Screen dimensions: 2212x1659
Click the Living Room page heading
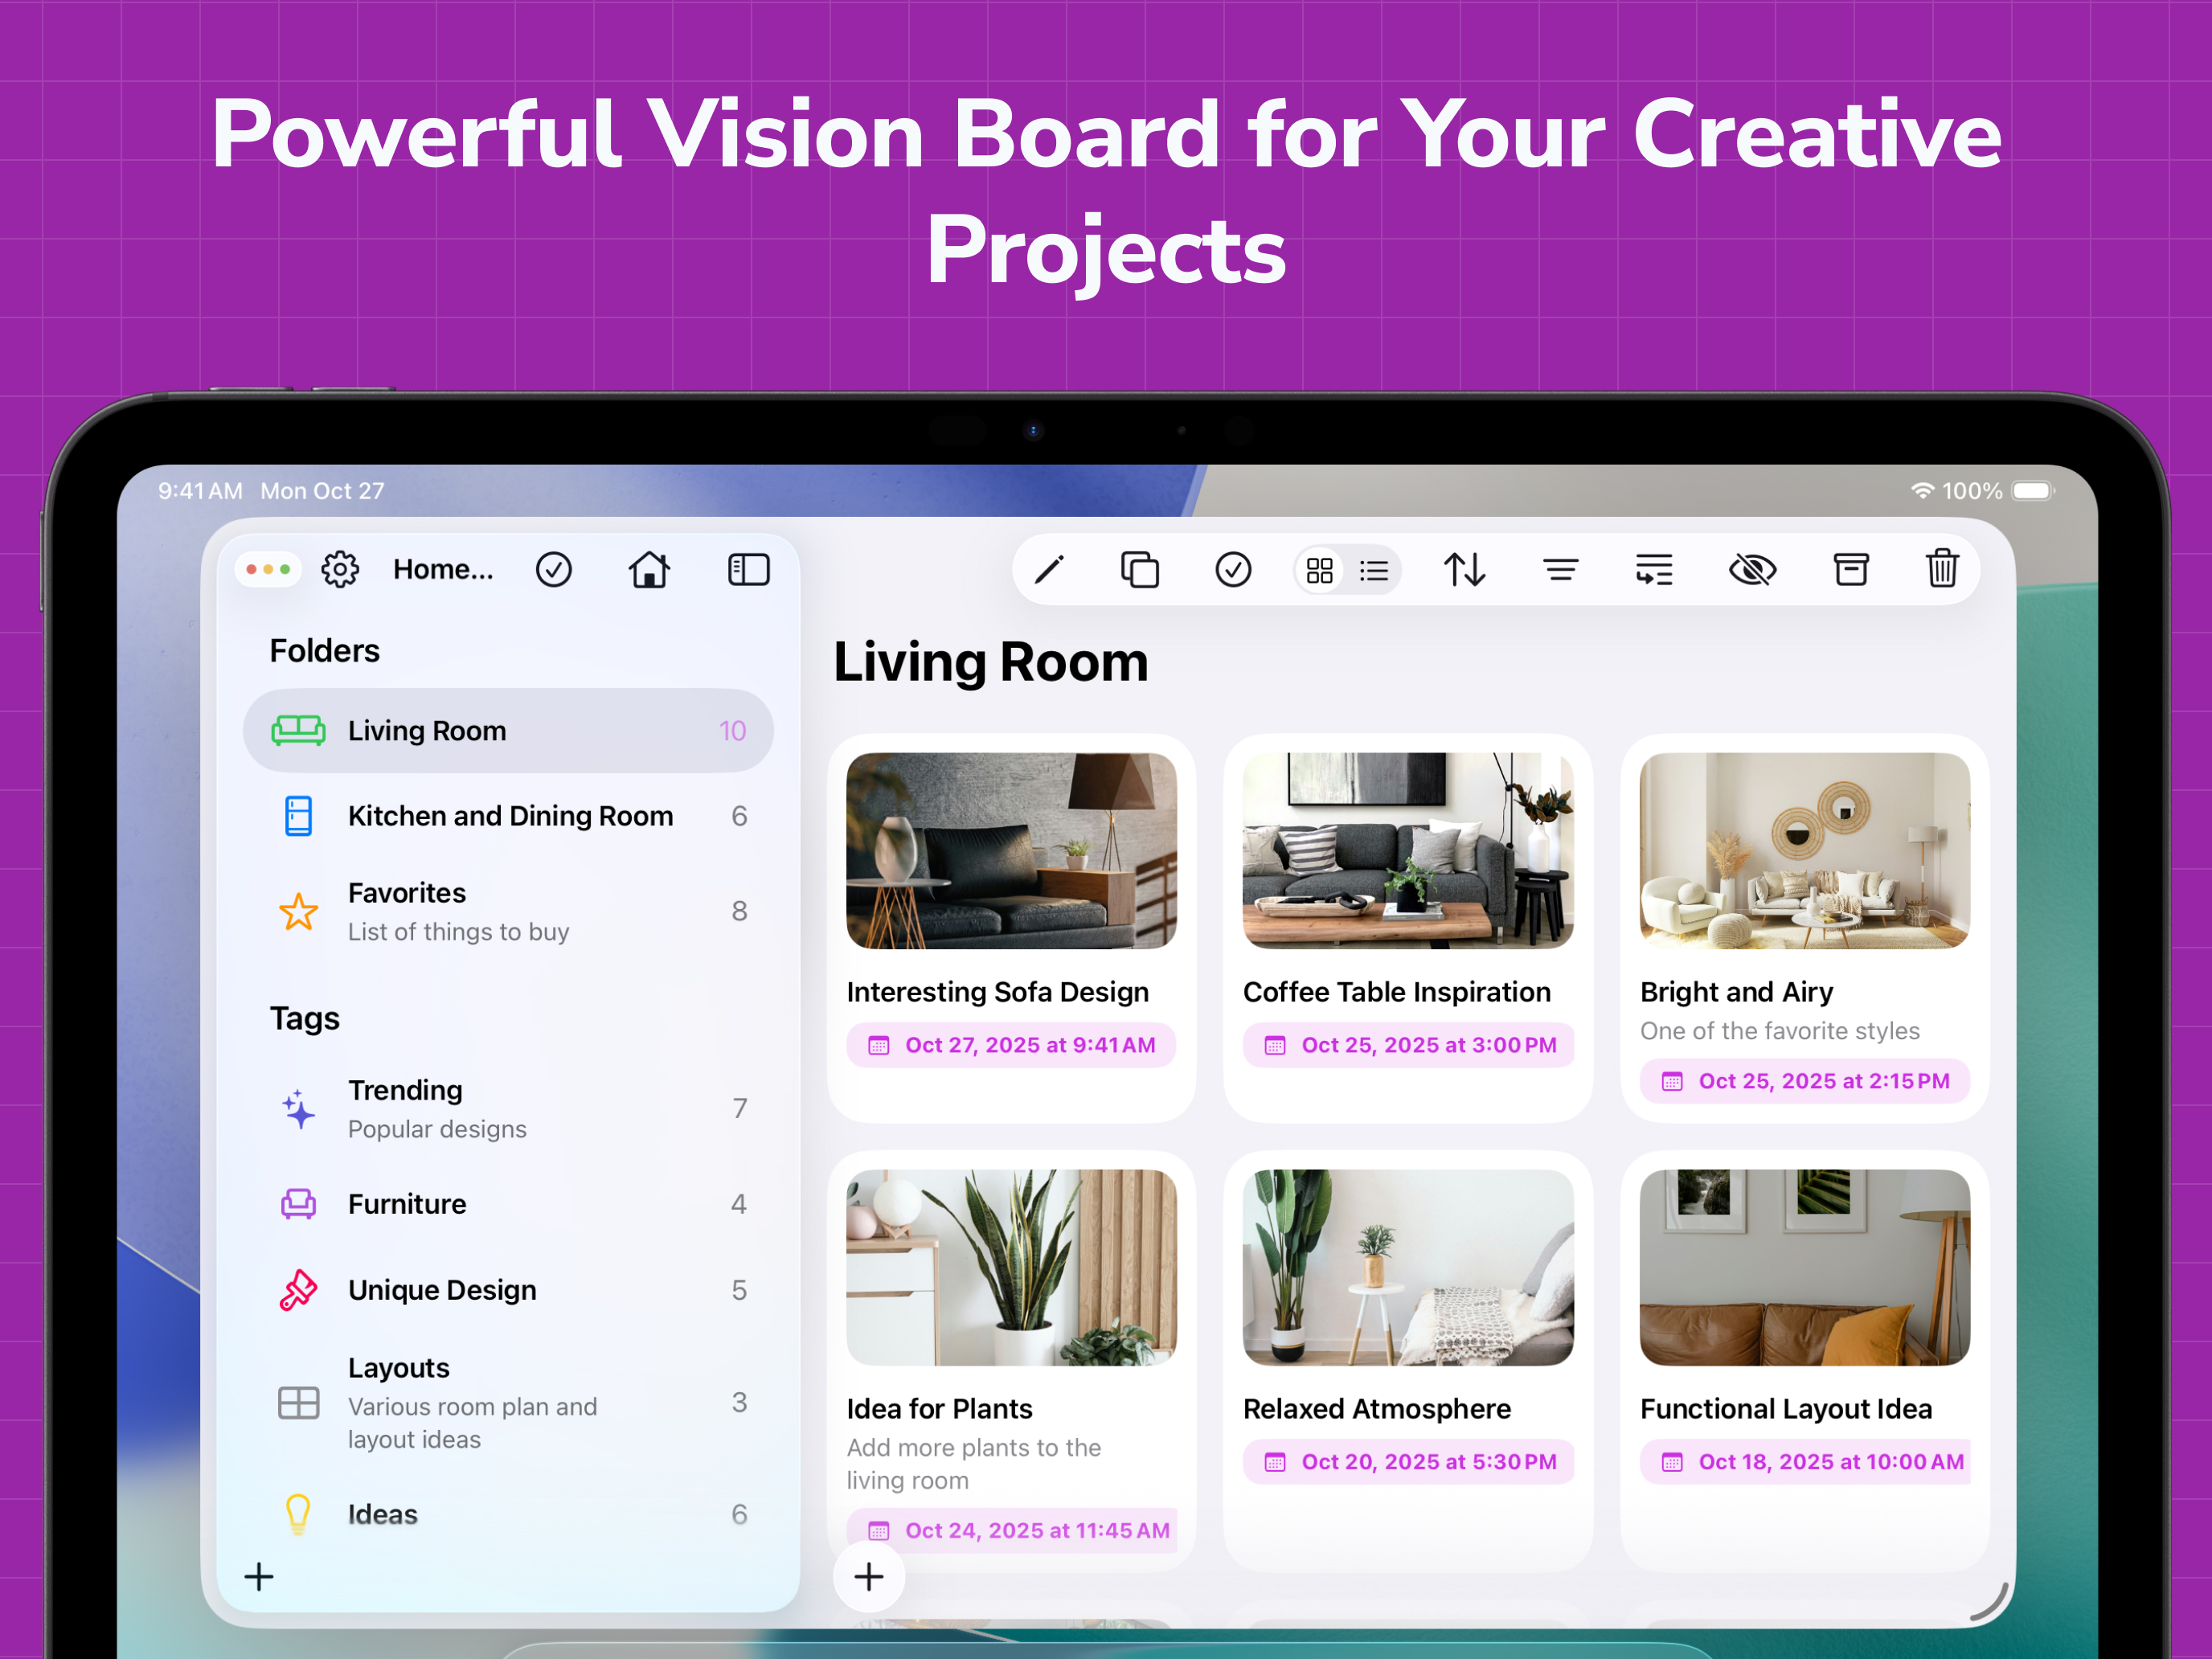(991, 662)
